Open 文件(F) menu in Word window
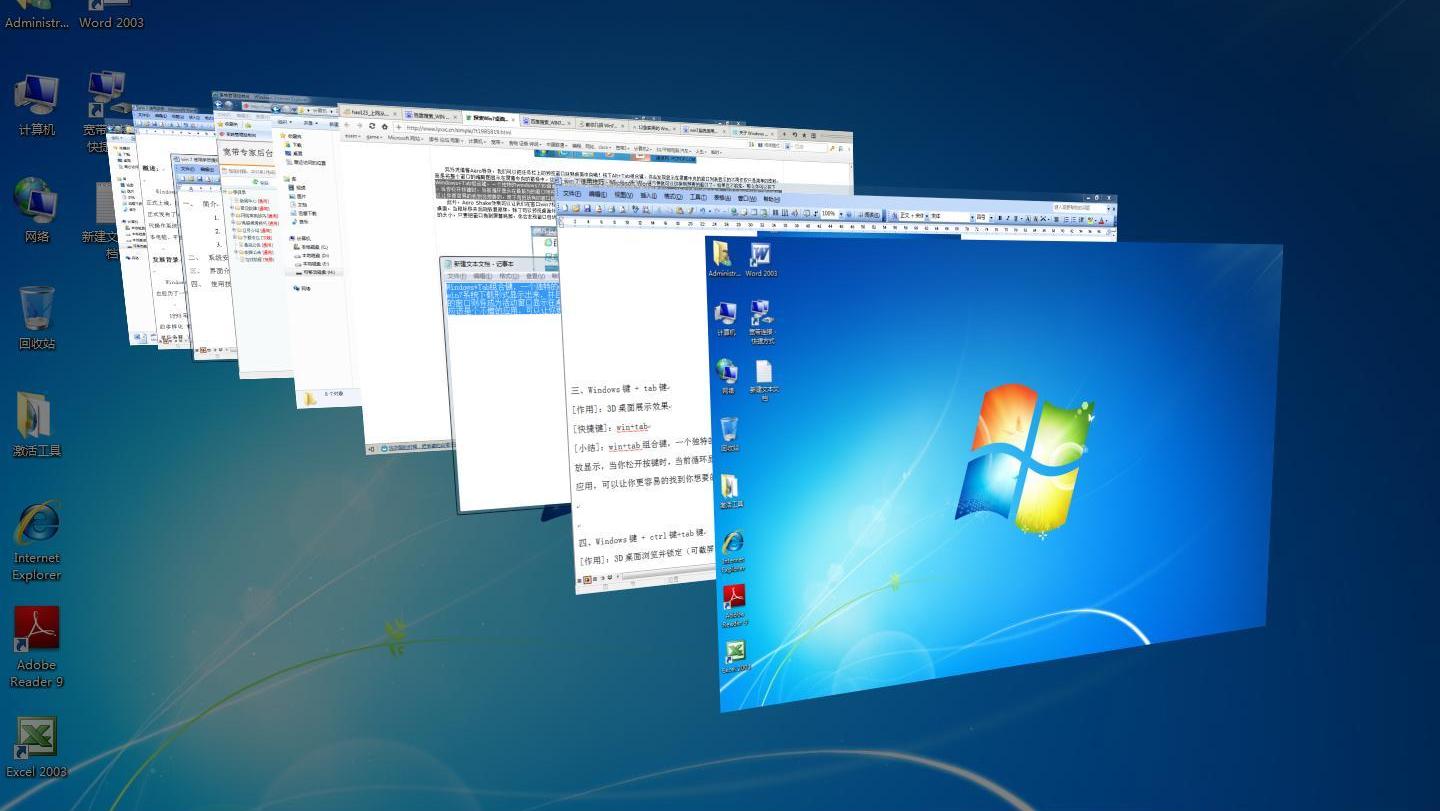The width and height of the screenshot is (1440, 811). (572, 194)
